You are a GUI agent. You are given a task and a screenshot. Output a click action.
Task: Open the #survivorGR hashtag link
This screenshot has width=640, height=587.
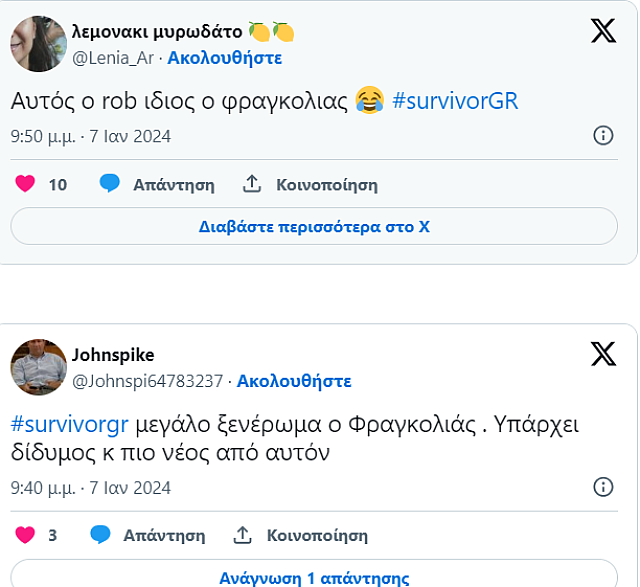coord(455,101)
